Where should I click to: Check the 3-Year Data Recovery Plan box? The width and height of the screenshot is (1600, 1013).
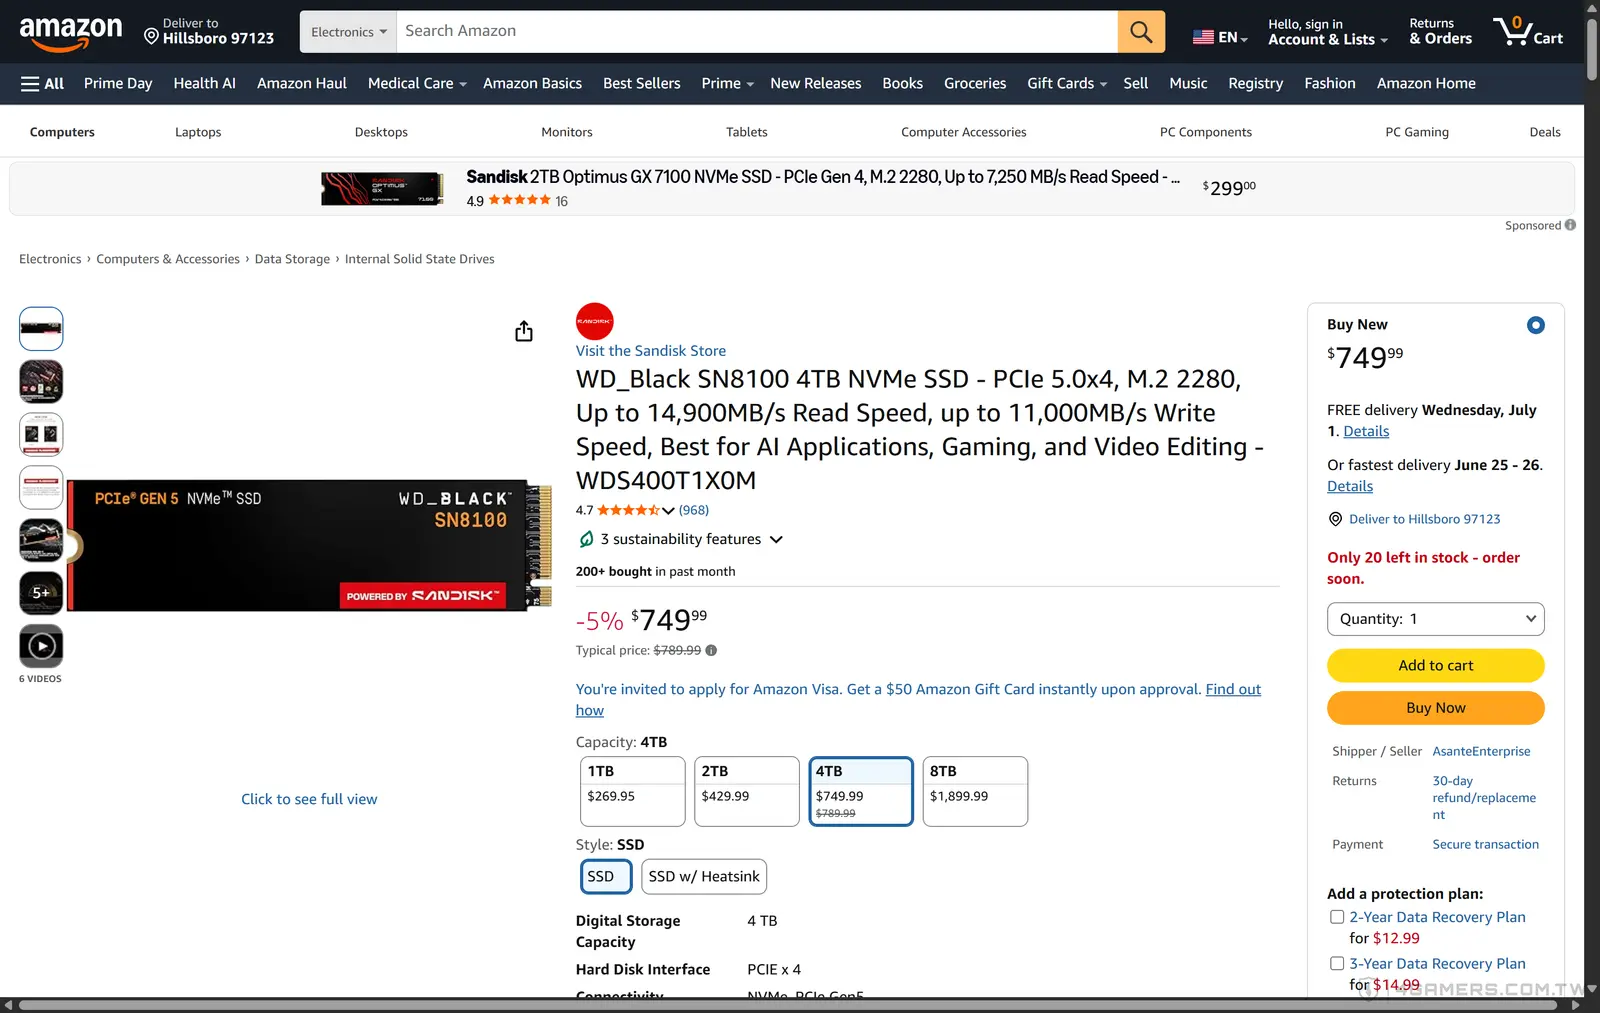coord(1337,964)
